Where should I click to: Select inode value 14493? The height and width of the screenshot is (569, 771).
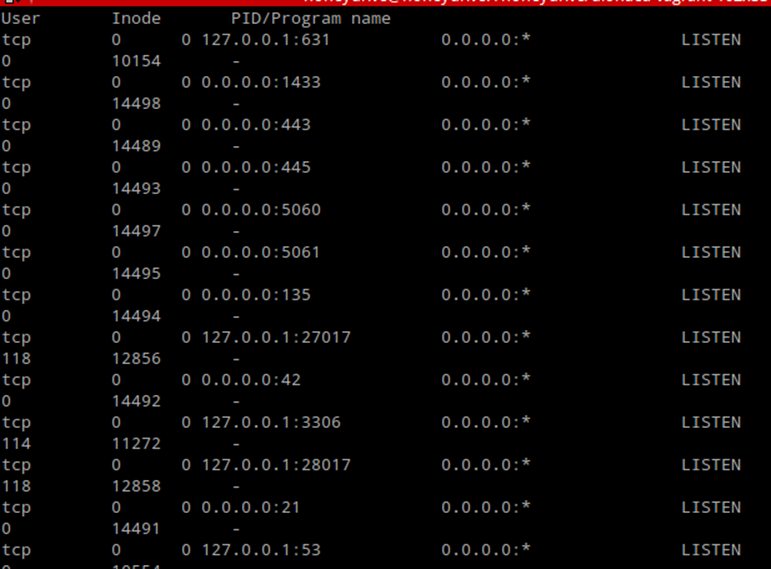pos(136,188)
